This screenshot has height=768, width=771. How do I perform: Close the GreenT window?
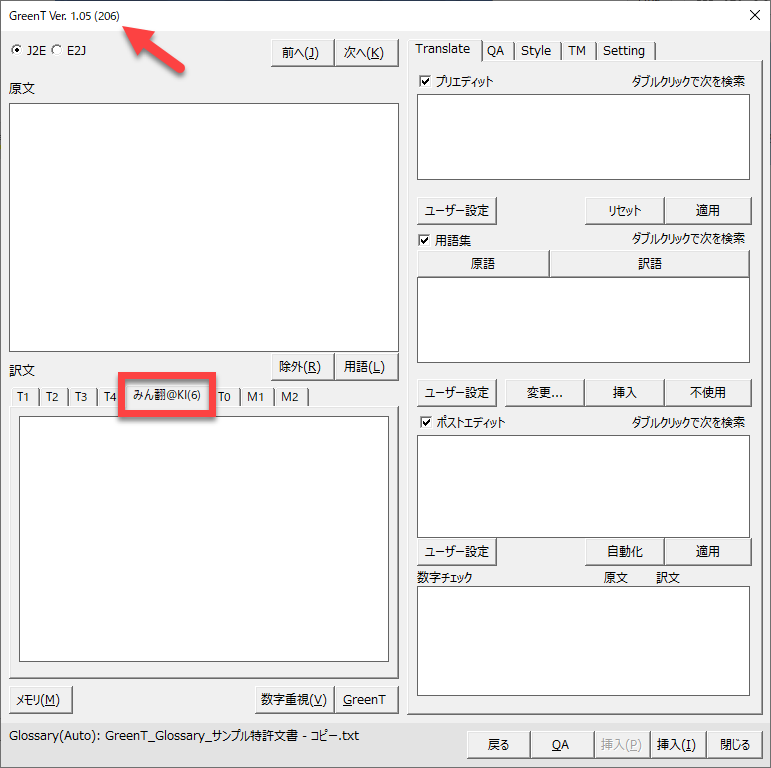pyautogui.click(x=754, y=14)
